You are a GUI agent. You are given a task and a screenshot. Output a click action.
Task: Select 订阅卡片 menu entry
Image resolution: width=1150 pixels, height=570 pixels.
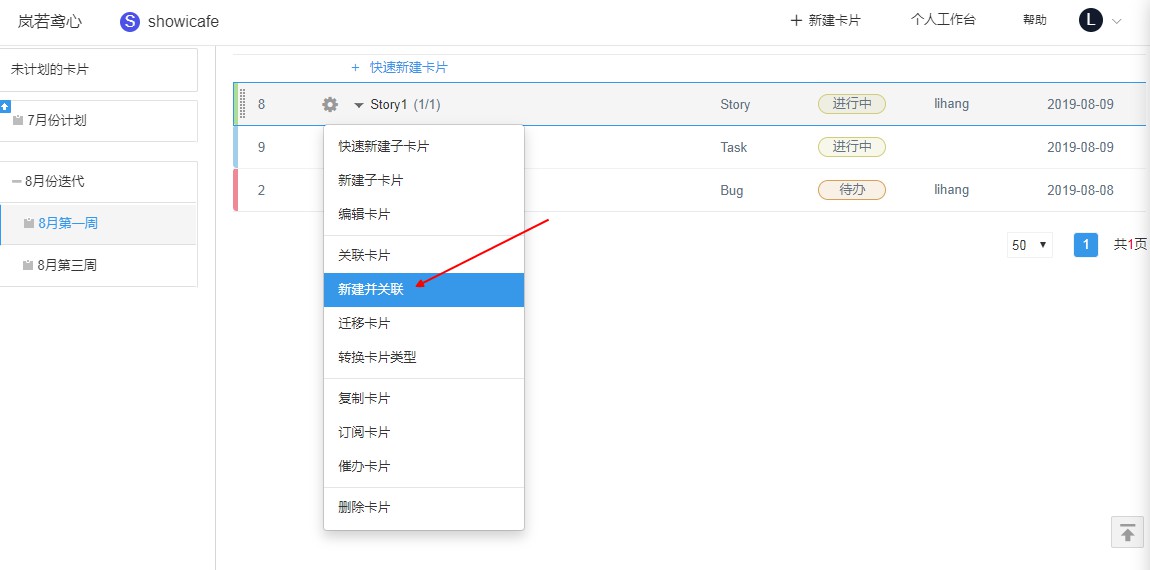click(424, 433)
